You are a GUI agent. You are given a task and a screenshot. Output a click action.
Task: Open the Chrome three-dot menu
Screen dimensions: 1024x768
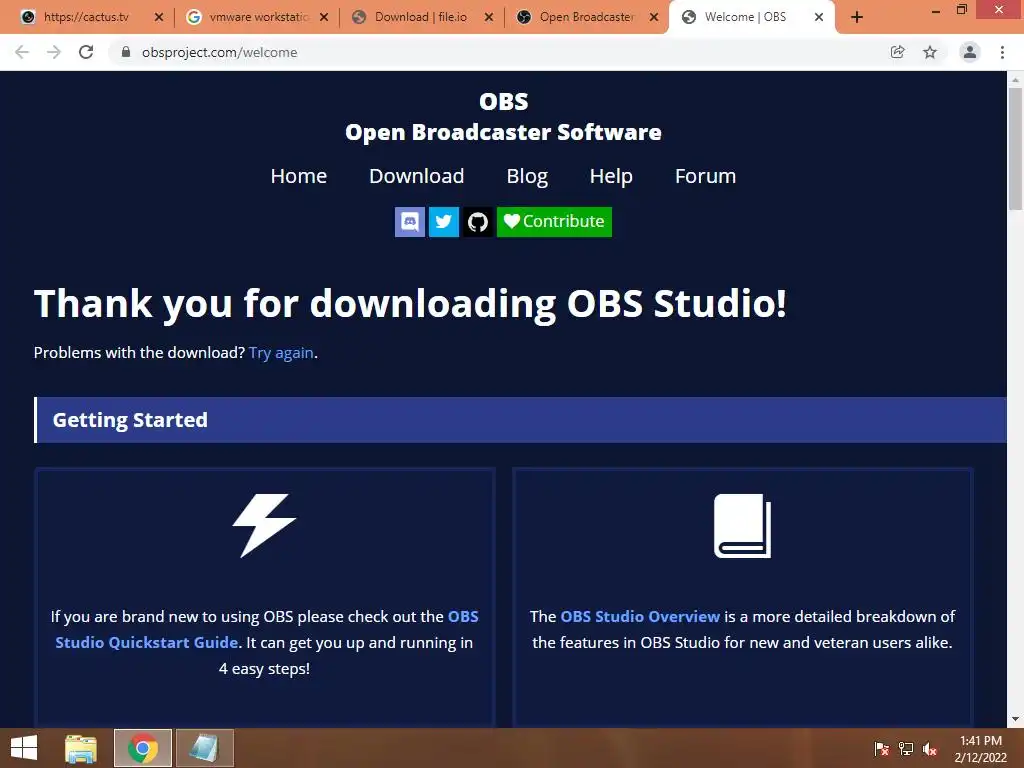tap(1002, 52)
